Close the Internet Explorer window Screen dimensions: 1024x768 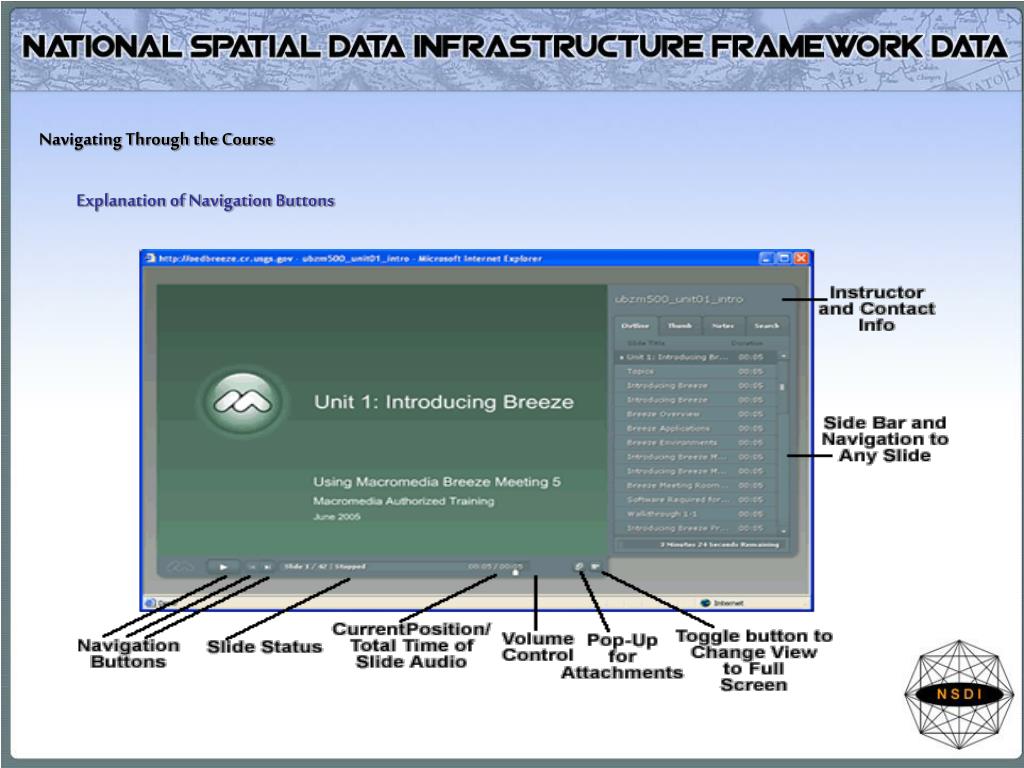pyautogui.click(x=801, y=258)
